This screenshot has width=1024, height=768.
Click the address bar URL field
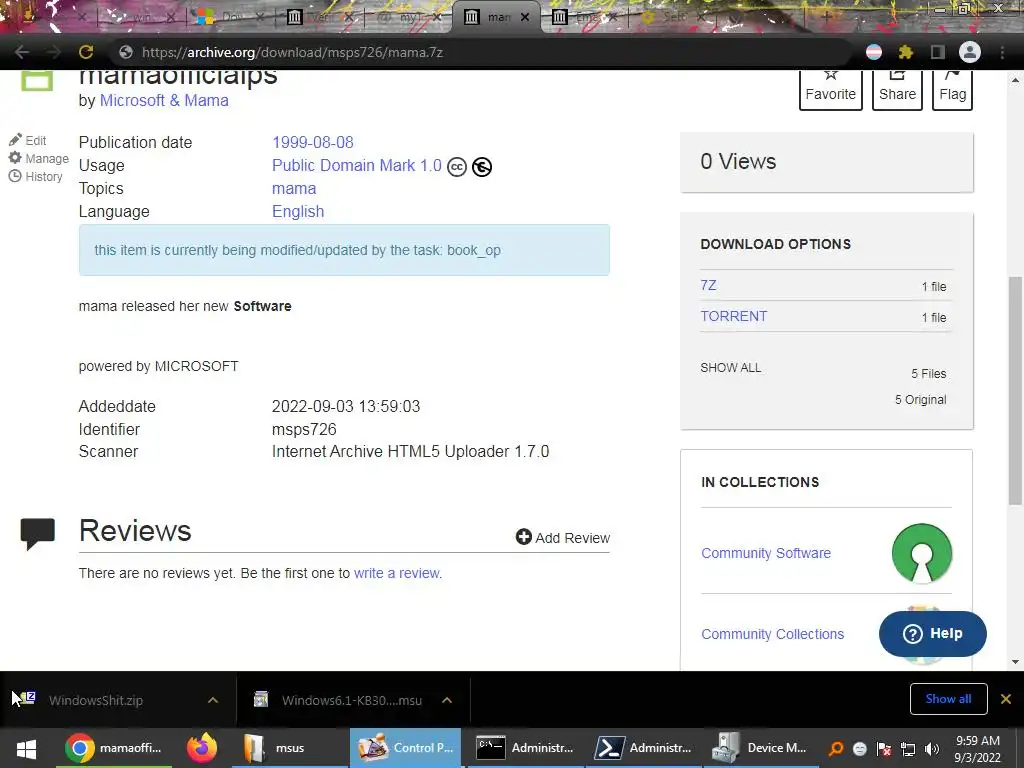(x=483, y=52)
